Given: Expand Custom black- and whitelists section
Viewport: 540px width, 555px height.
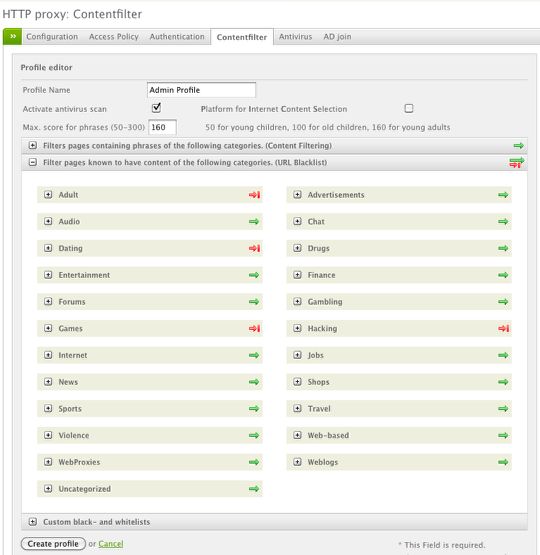Looking at the screenshot, I should 33,522.
